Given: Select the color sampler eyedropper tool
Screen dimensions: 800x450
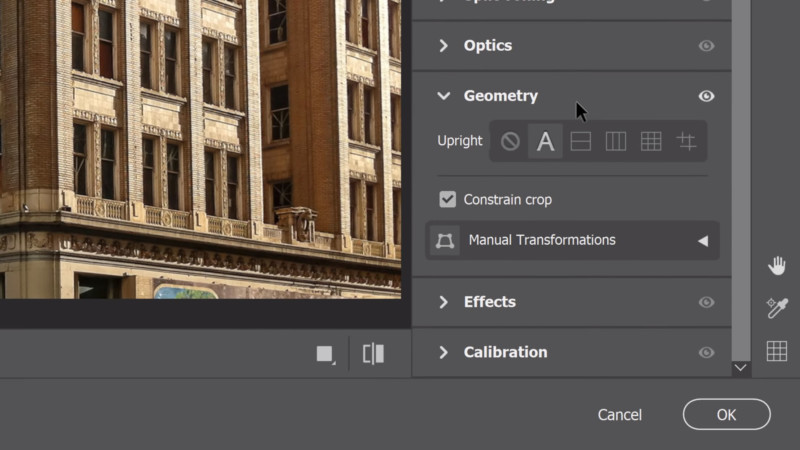Looking at the screenshot, I should click(x=777, y=308).
